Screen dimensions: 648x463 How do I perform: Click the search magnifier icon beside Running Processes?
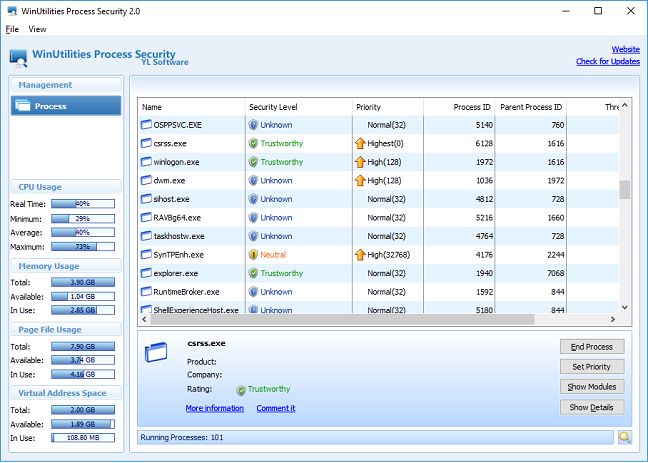click(624, 437)
